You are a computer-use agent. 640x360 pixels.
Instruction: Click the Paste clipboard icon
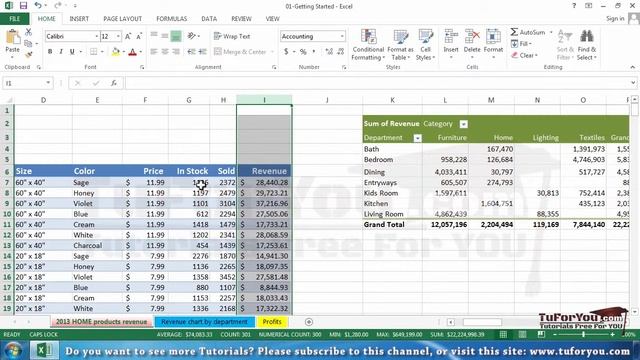coord(12,38)
